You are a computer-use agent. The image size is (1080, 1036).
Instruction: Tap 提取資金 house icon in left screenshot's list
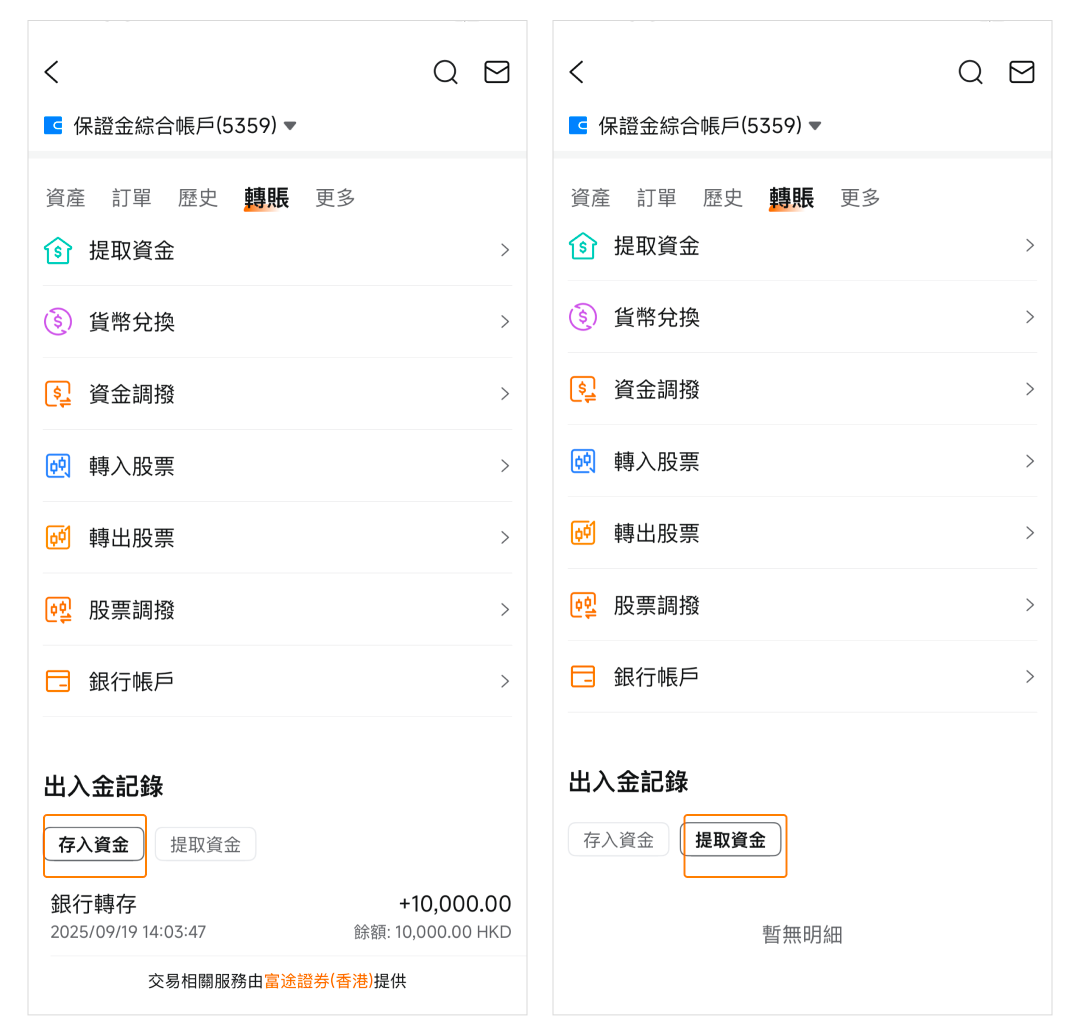coord(58,250)
